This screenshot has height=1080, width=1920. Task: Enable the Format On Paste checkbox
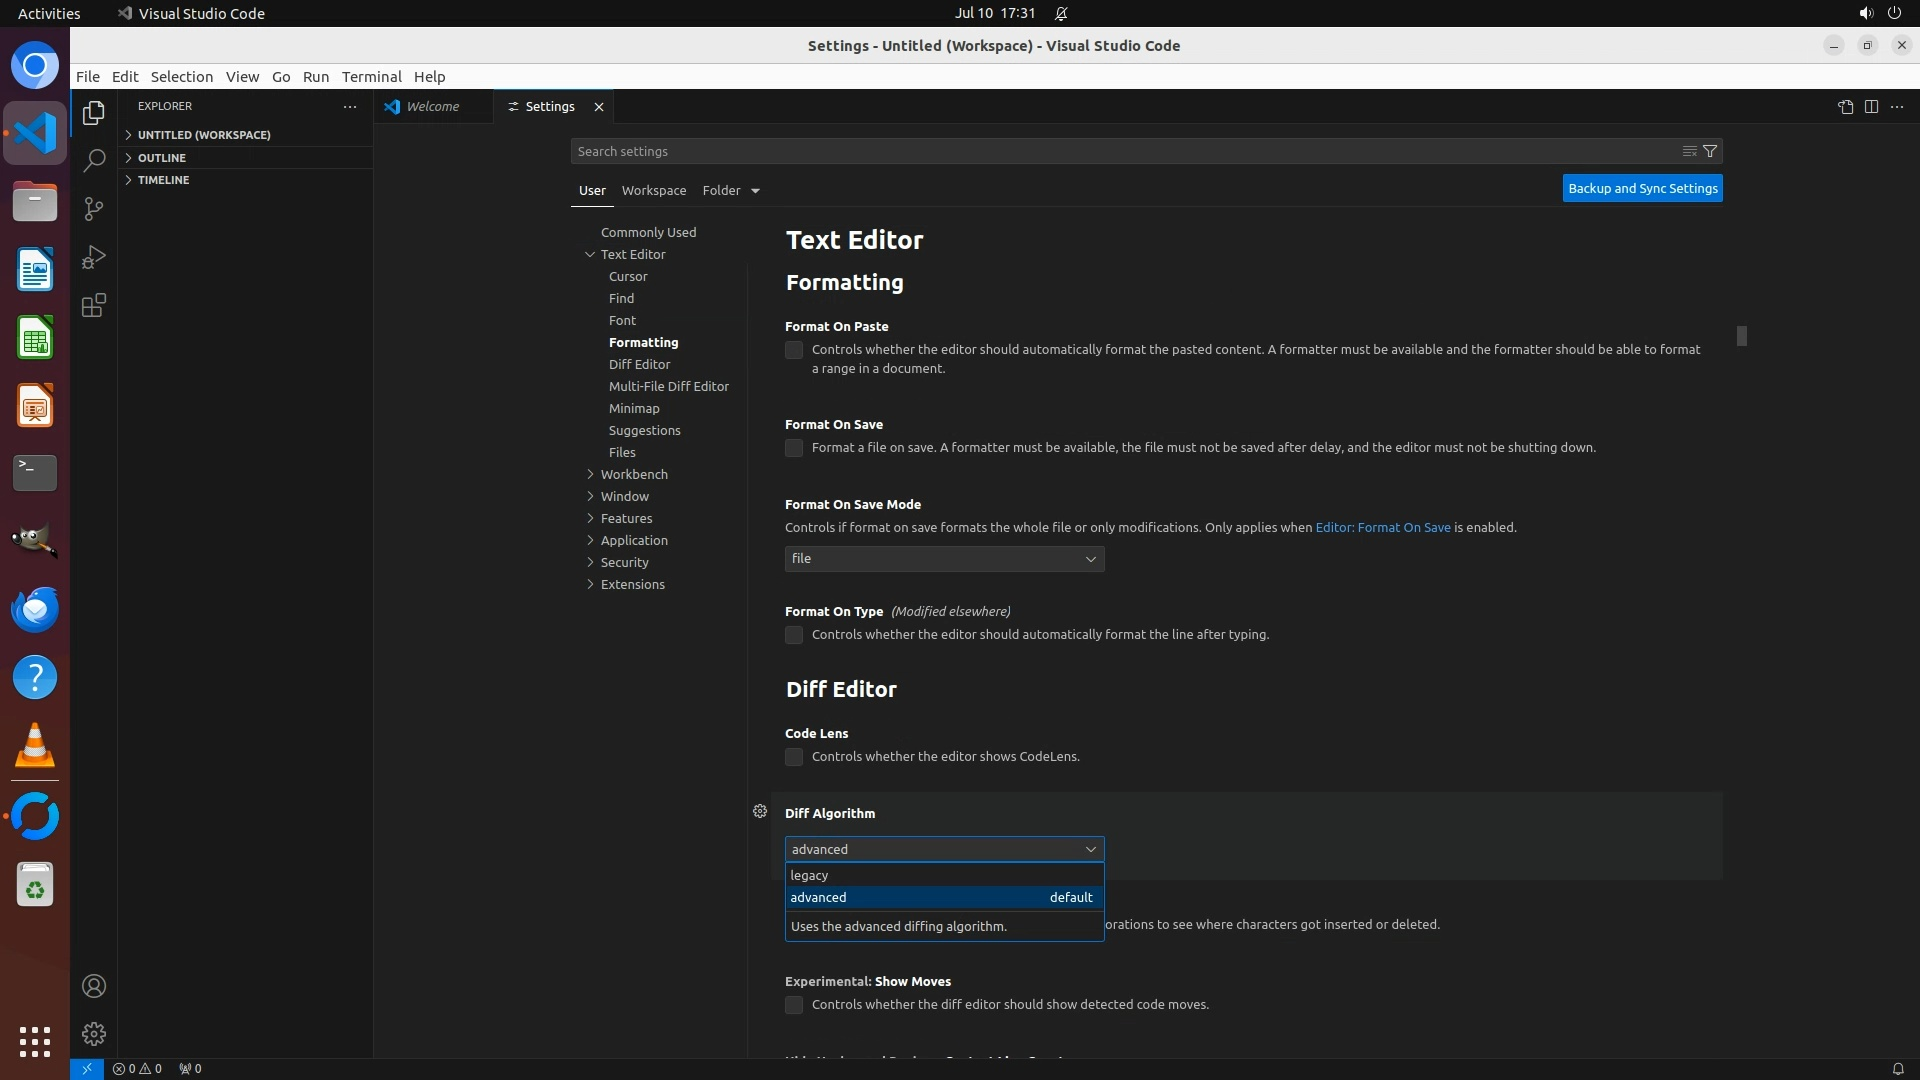pyautogui.click(x=794, y=350)
